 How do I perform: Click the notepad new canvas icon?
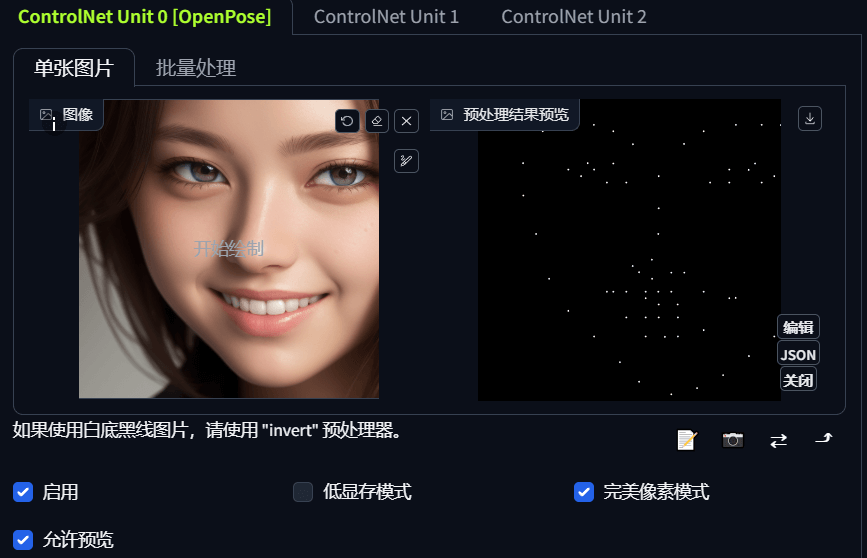687,440
